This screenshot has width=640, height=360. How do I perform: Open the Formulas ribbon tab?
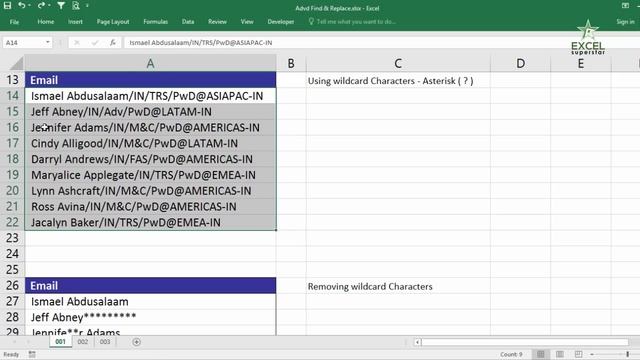click(156, 22)
